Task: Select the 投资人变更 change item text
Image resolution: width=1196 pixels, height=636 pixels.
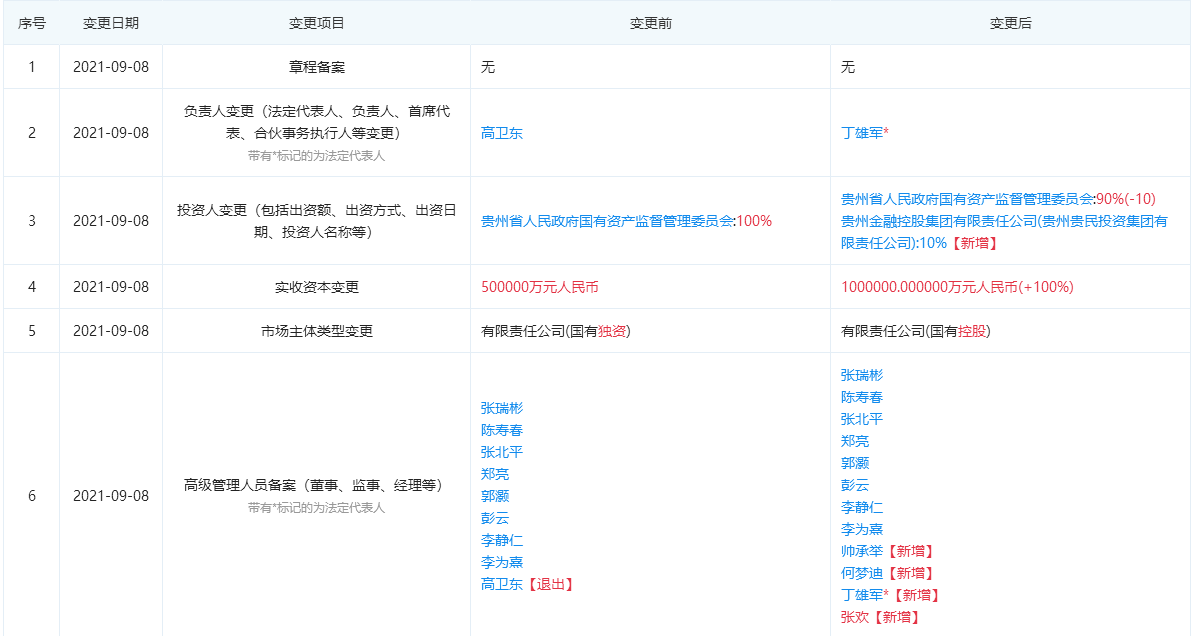Action: click(x=317, y=221)
